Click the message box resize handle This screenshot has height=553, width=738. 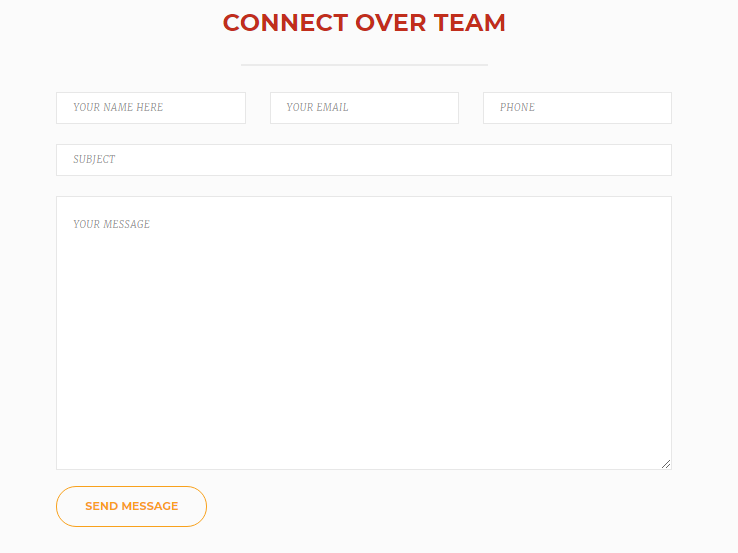coord(665,463)
